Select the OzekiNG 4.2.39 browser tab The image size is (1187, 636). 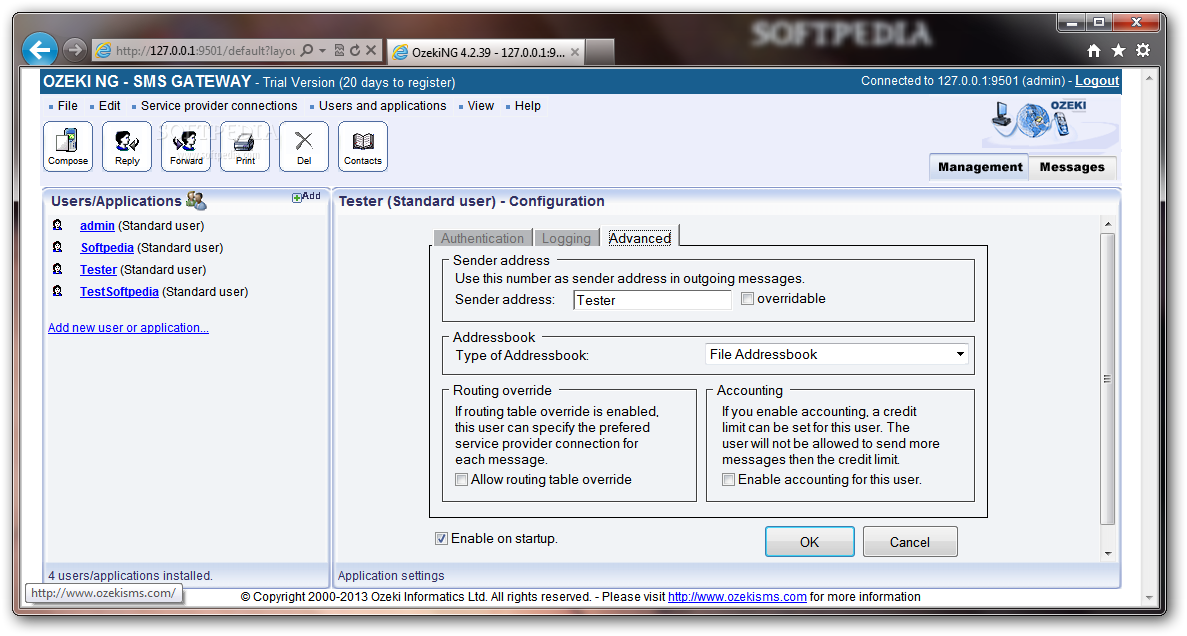(486, 52)
